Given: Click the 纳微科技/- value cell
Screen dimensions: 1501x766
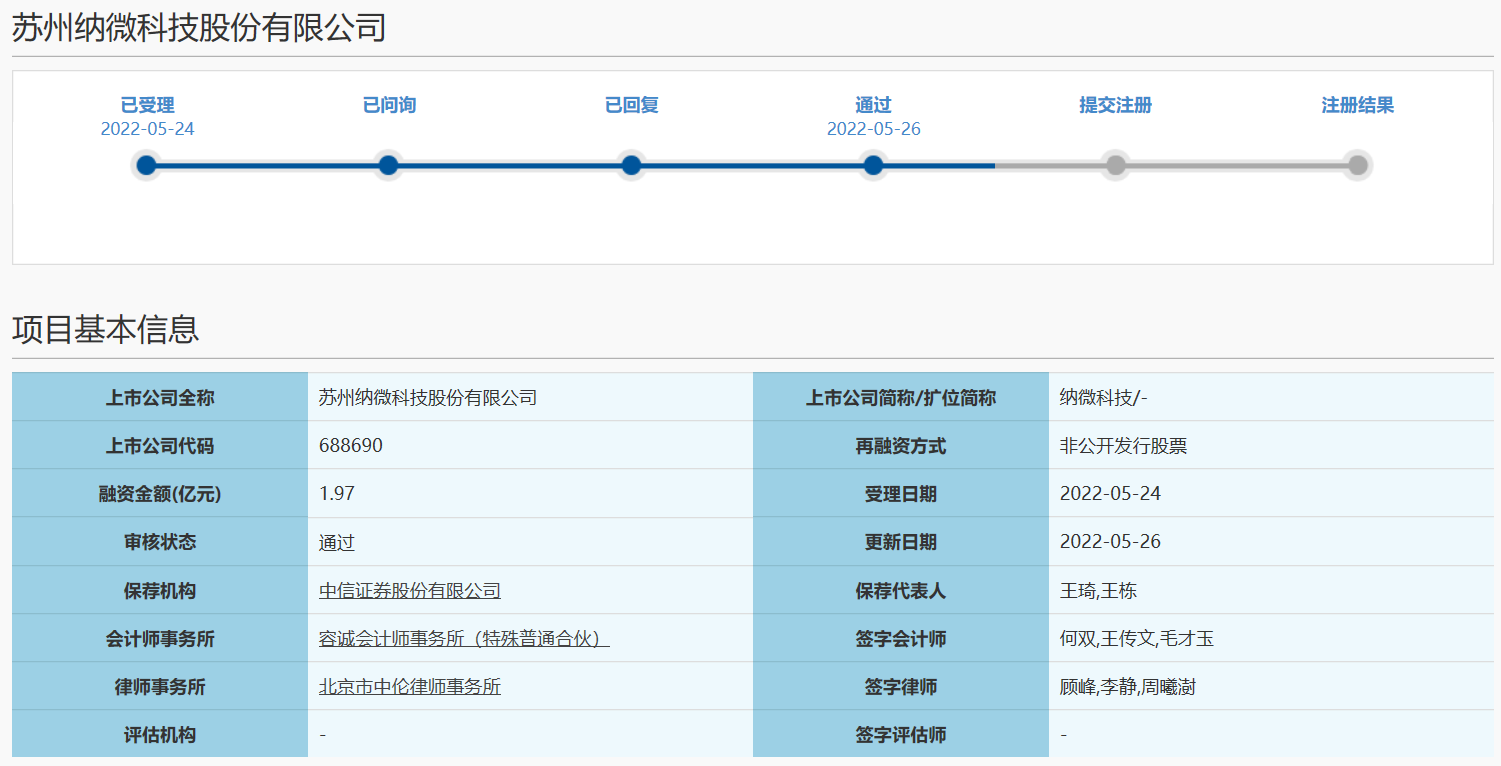Looking at the screenshot, I should tap(1271, 397).
